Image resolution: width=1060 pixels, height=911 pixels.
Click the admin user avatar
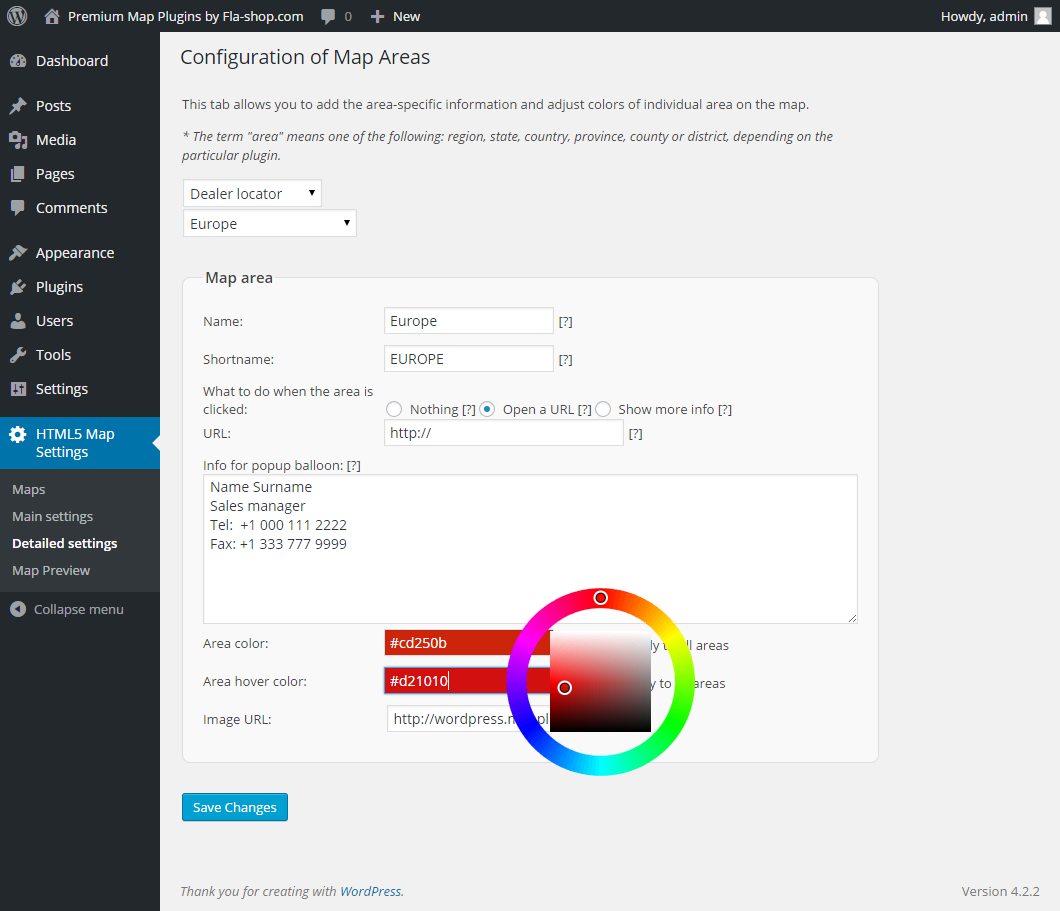[1042, 16]
